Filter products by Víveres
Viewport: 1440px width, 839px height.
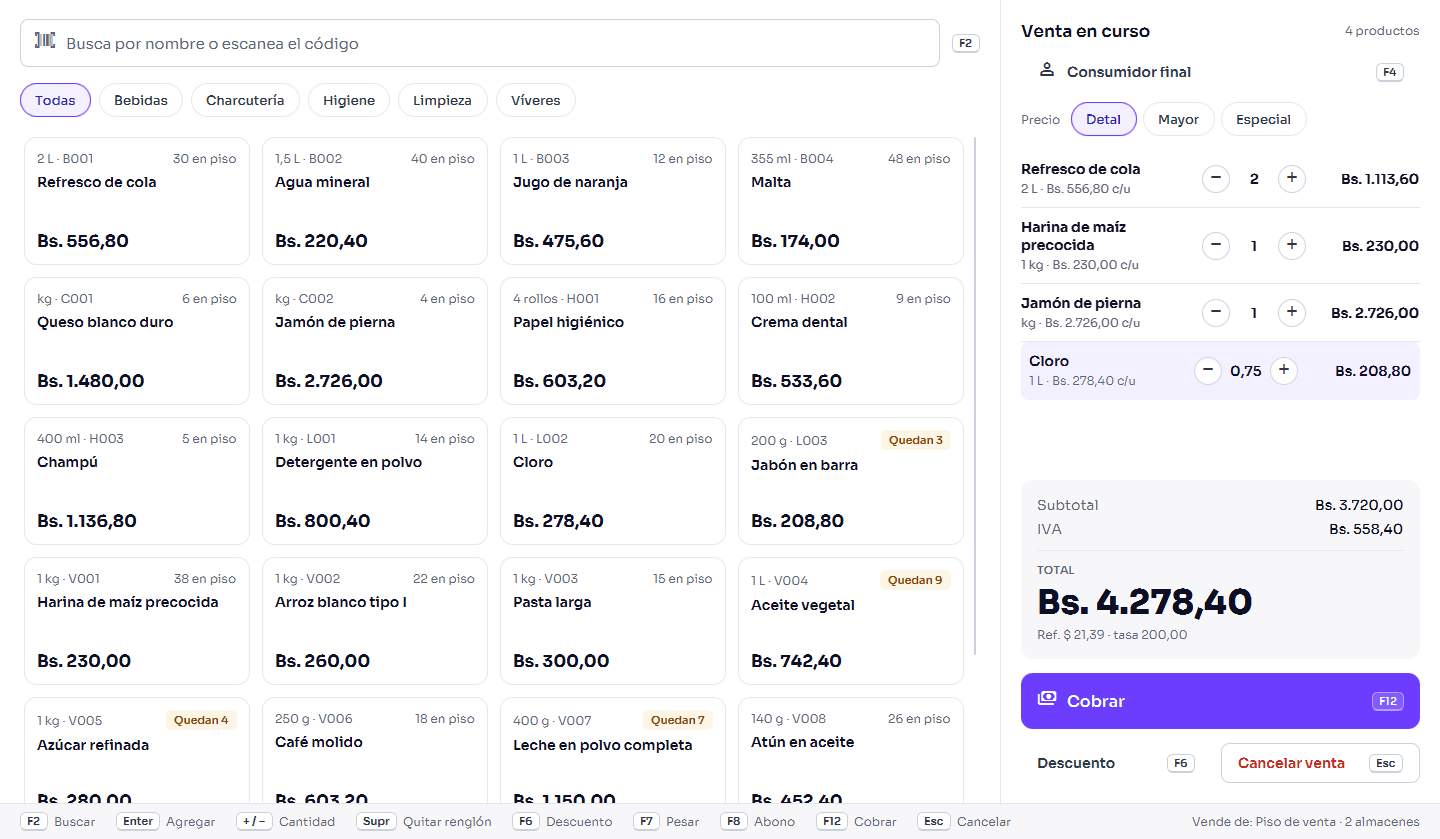tap(536, 100)
